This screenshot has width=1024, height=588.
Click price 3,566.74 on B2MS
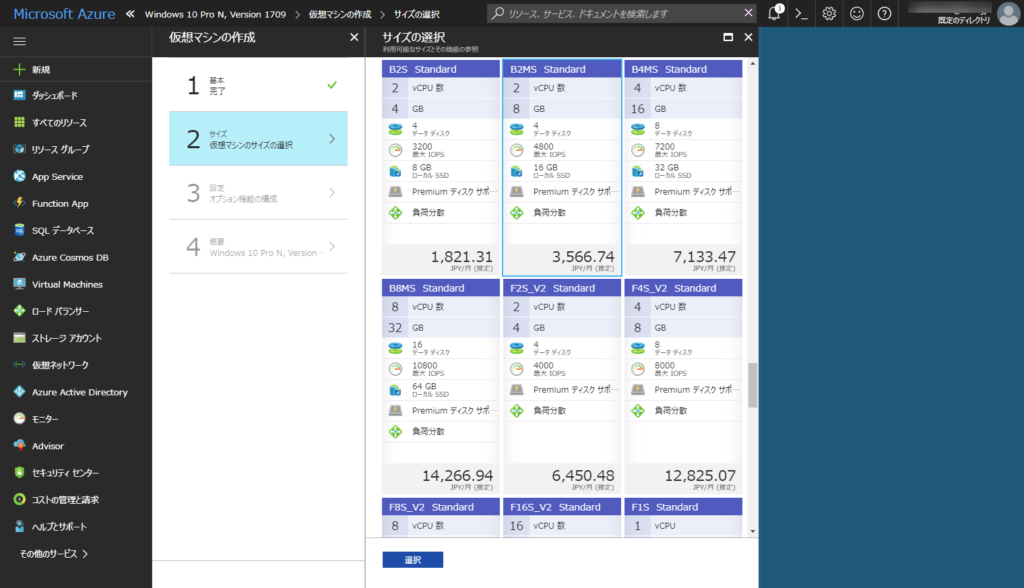583,257
